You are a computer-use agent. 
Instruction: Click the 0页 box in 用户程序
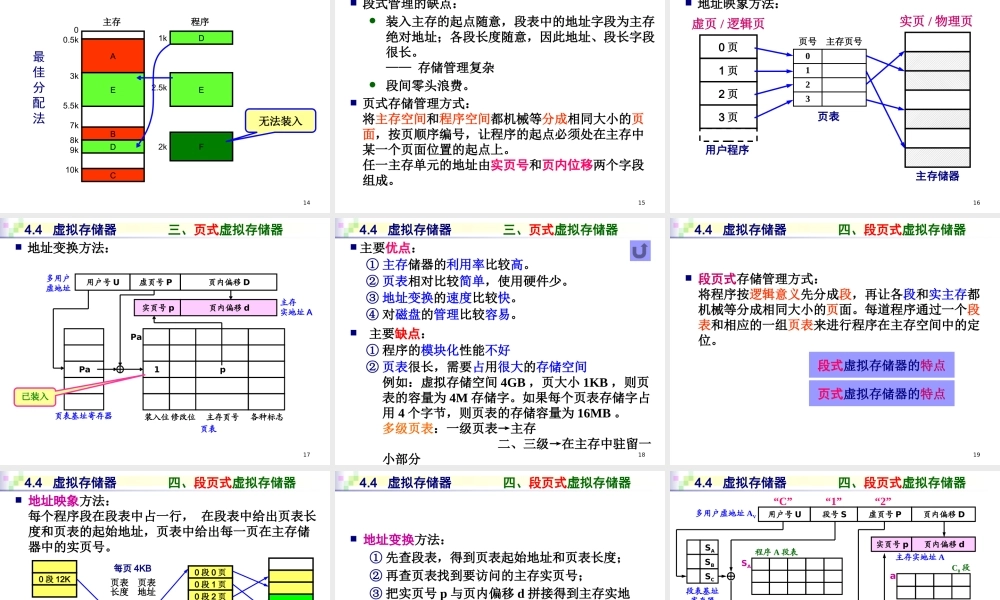pos(728,48)
